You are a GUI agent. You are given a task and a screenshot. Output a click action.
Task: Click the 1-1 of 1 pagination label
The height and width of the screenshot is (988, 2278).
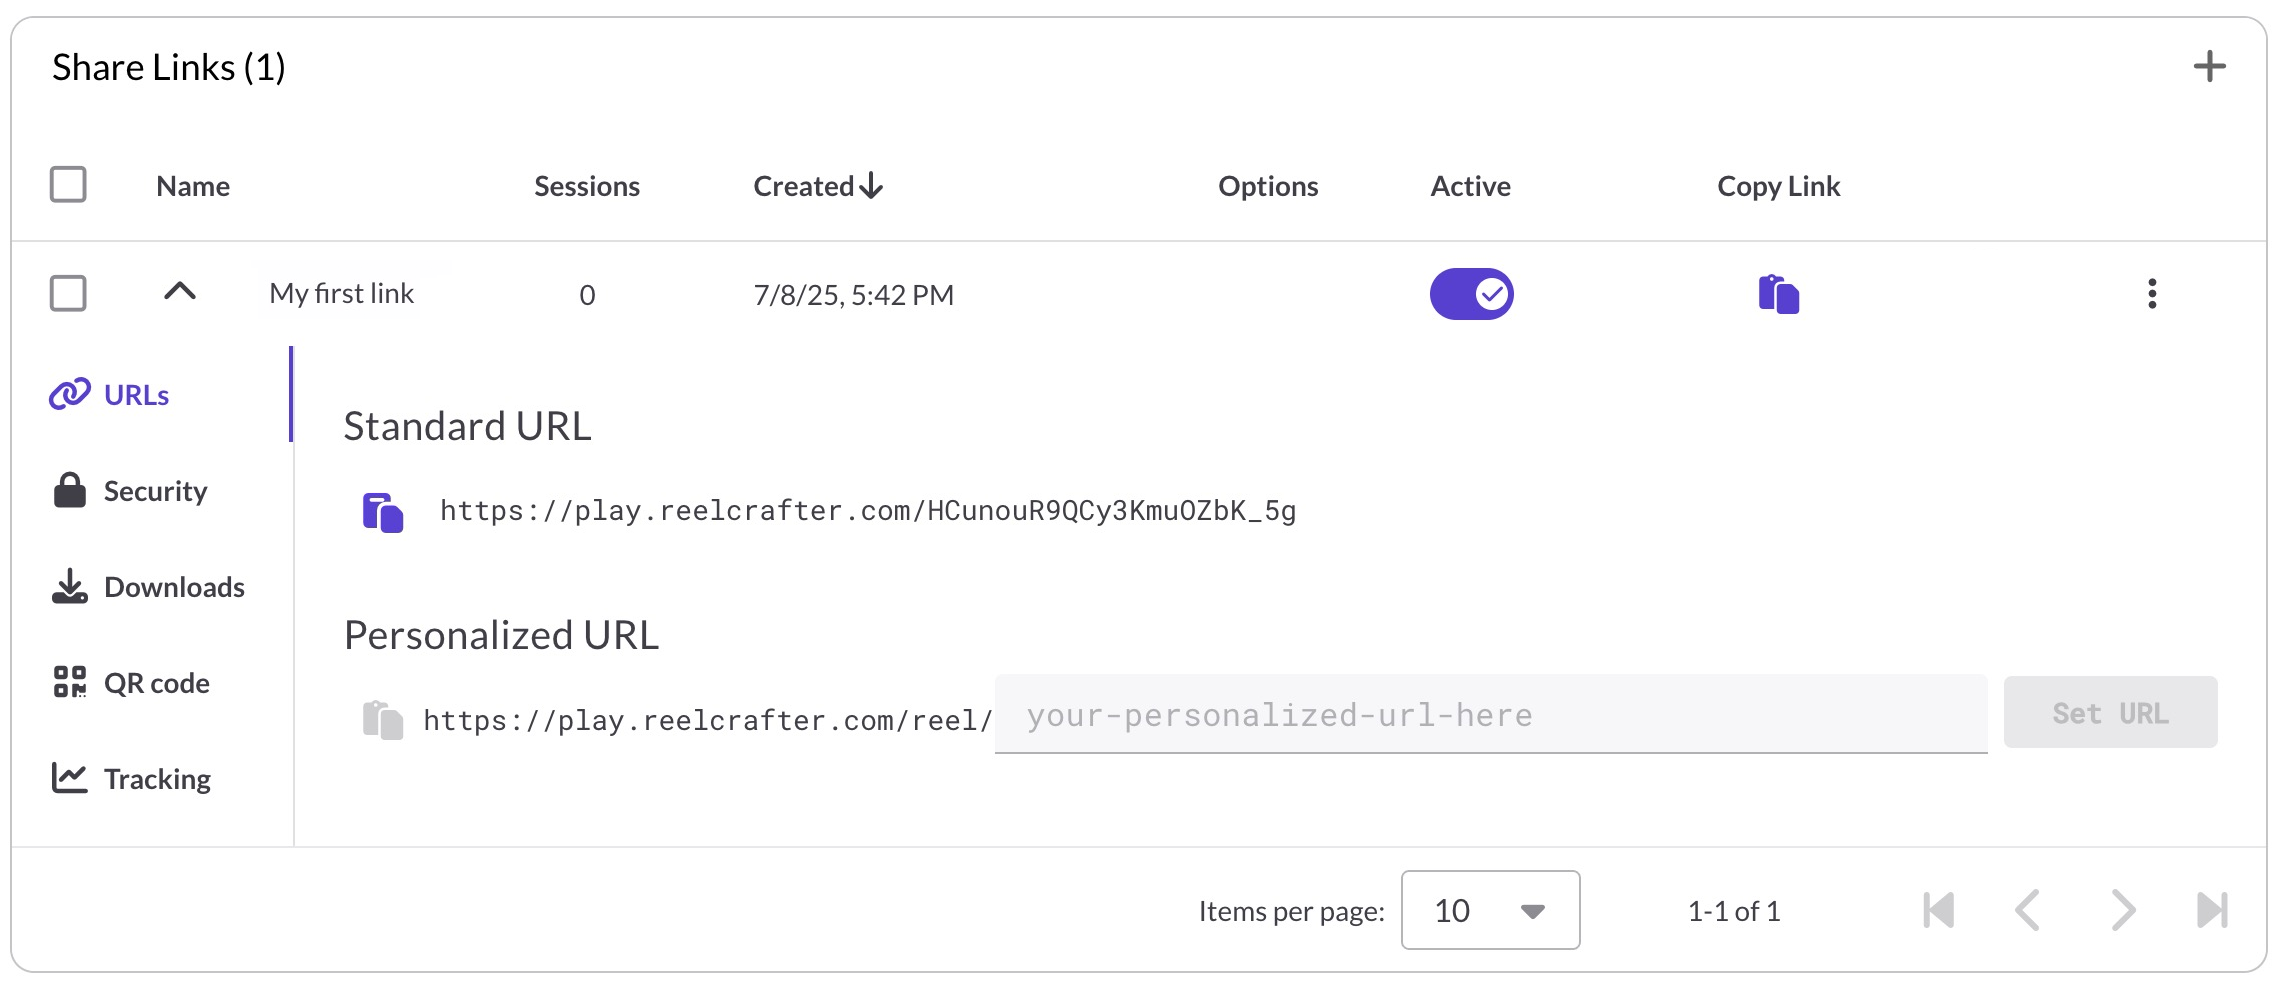(1734, 911)
